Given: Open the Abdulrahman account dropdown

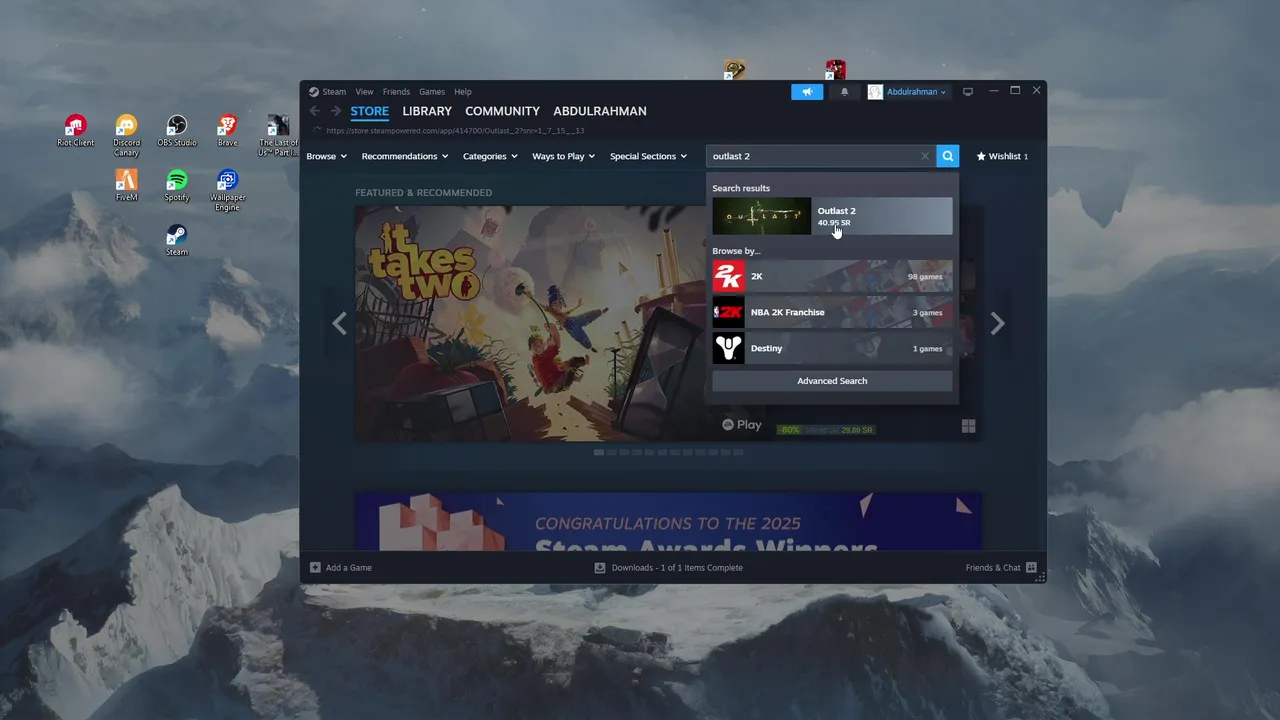Looking at the screenshot, I should [x=907, y=92].
